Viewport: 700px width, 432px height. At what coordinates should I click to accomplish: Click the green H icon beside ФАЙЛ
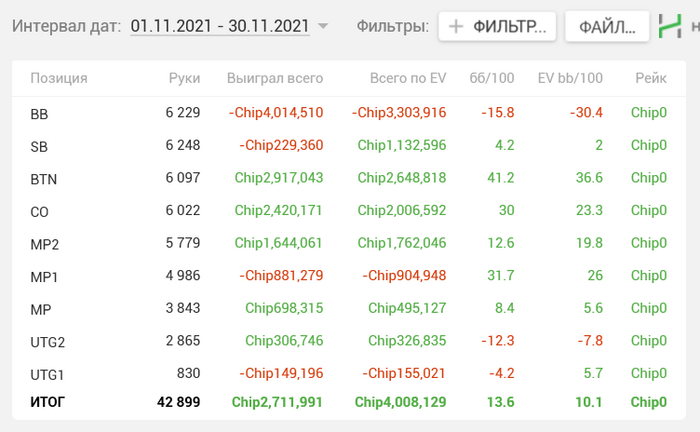click(670, 26)
